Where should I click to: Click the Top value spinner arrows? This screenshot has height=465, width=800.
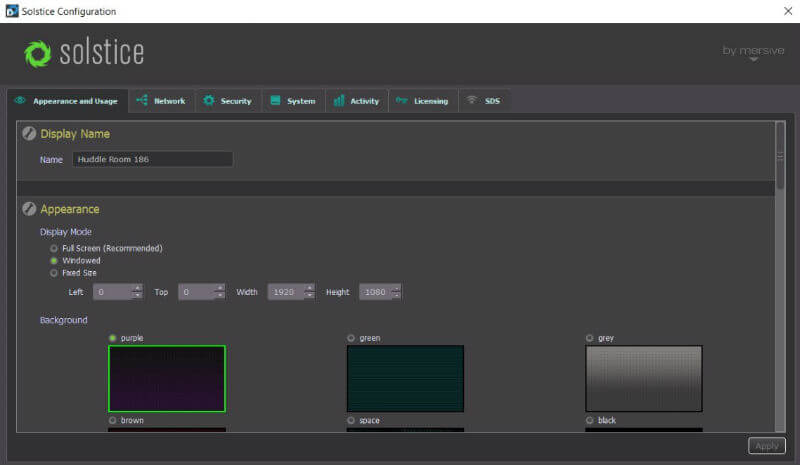[x=220, y=291]
